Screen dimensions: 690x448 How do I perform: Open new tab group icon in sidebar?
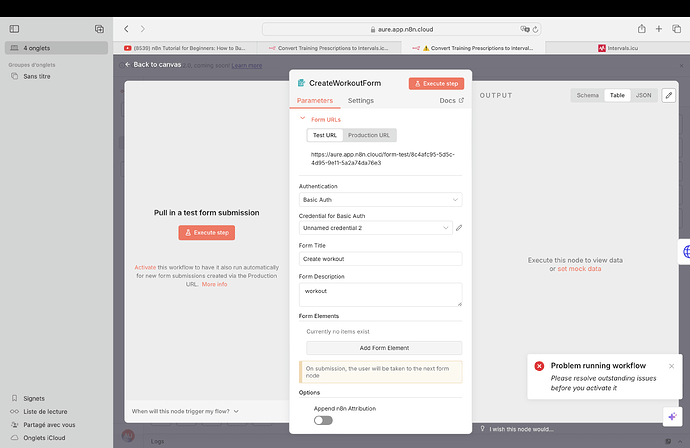[99, 29]
